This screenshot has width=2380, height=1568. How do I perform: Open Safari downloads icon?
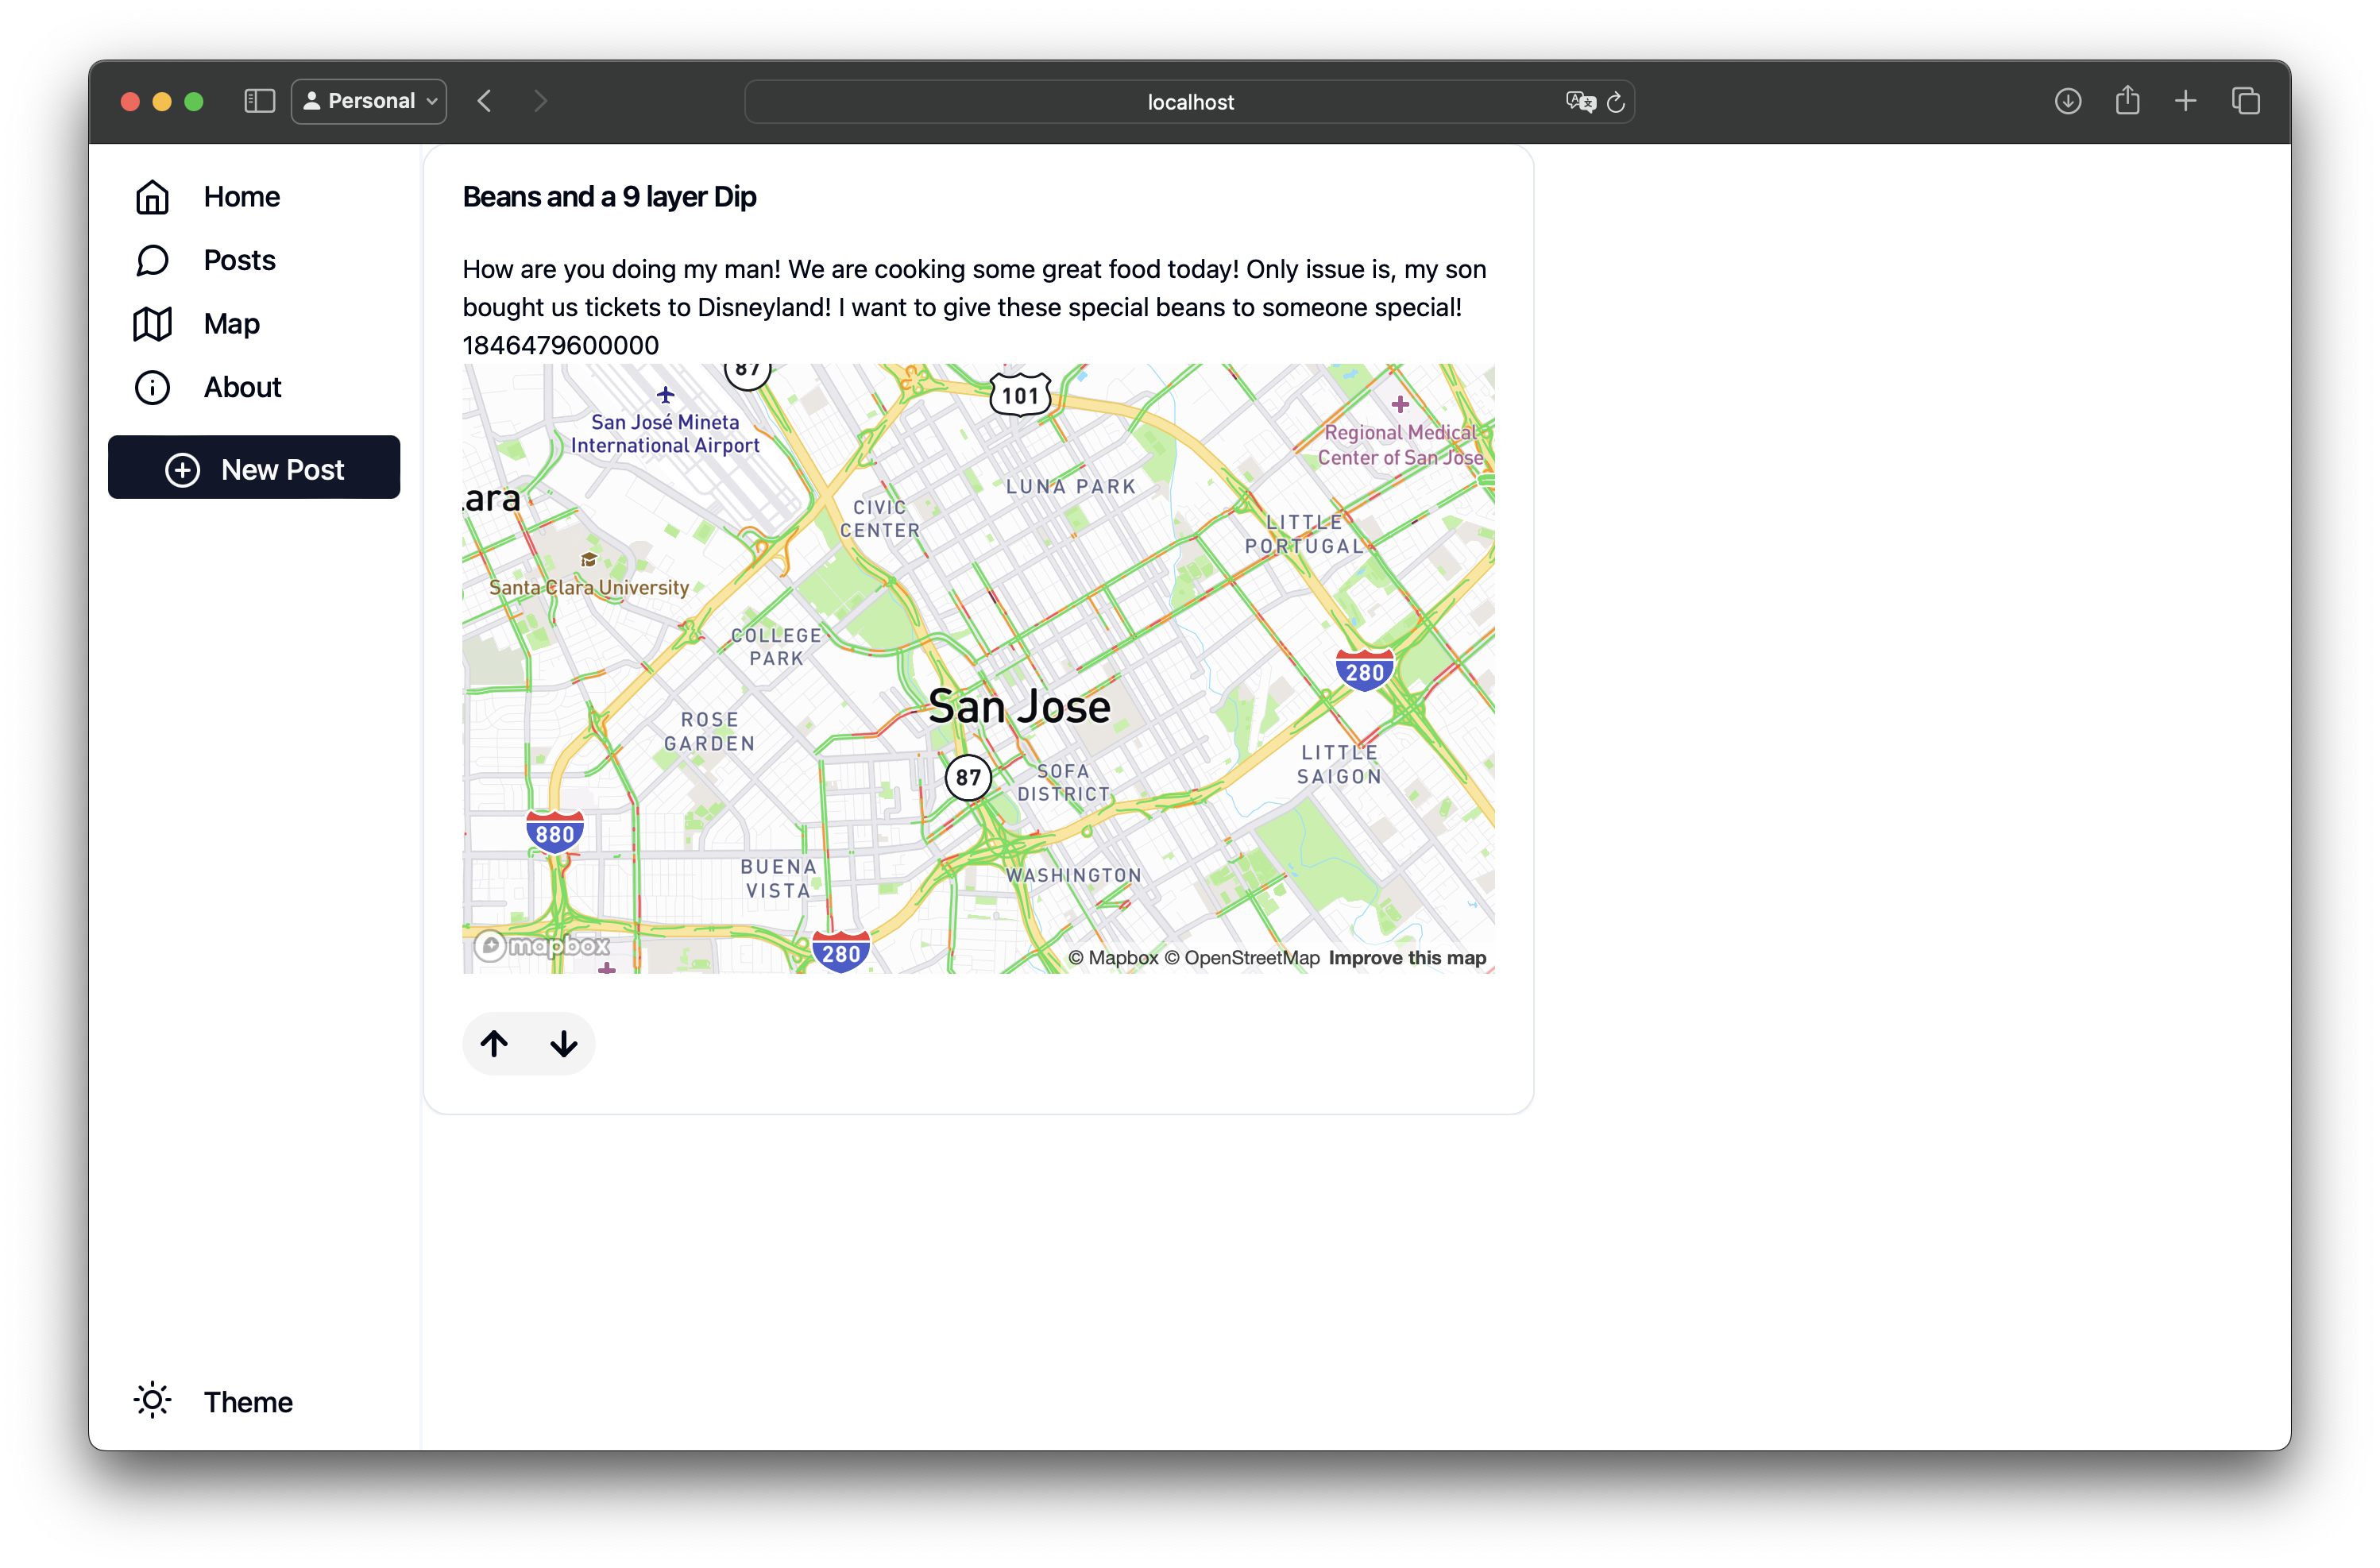[x=2068, y=101]
